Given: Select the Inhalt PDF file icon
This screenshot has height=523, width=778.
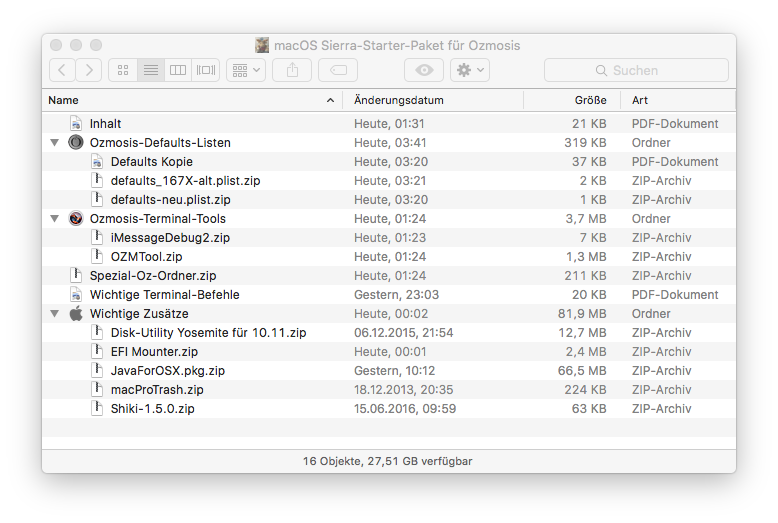Looking at the screenshot, I should (76, 123).
